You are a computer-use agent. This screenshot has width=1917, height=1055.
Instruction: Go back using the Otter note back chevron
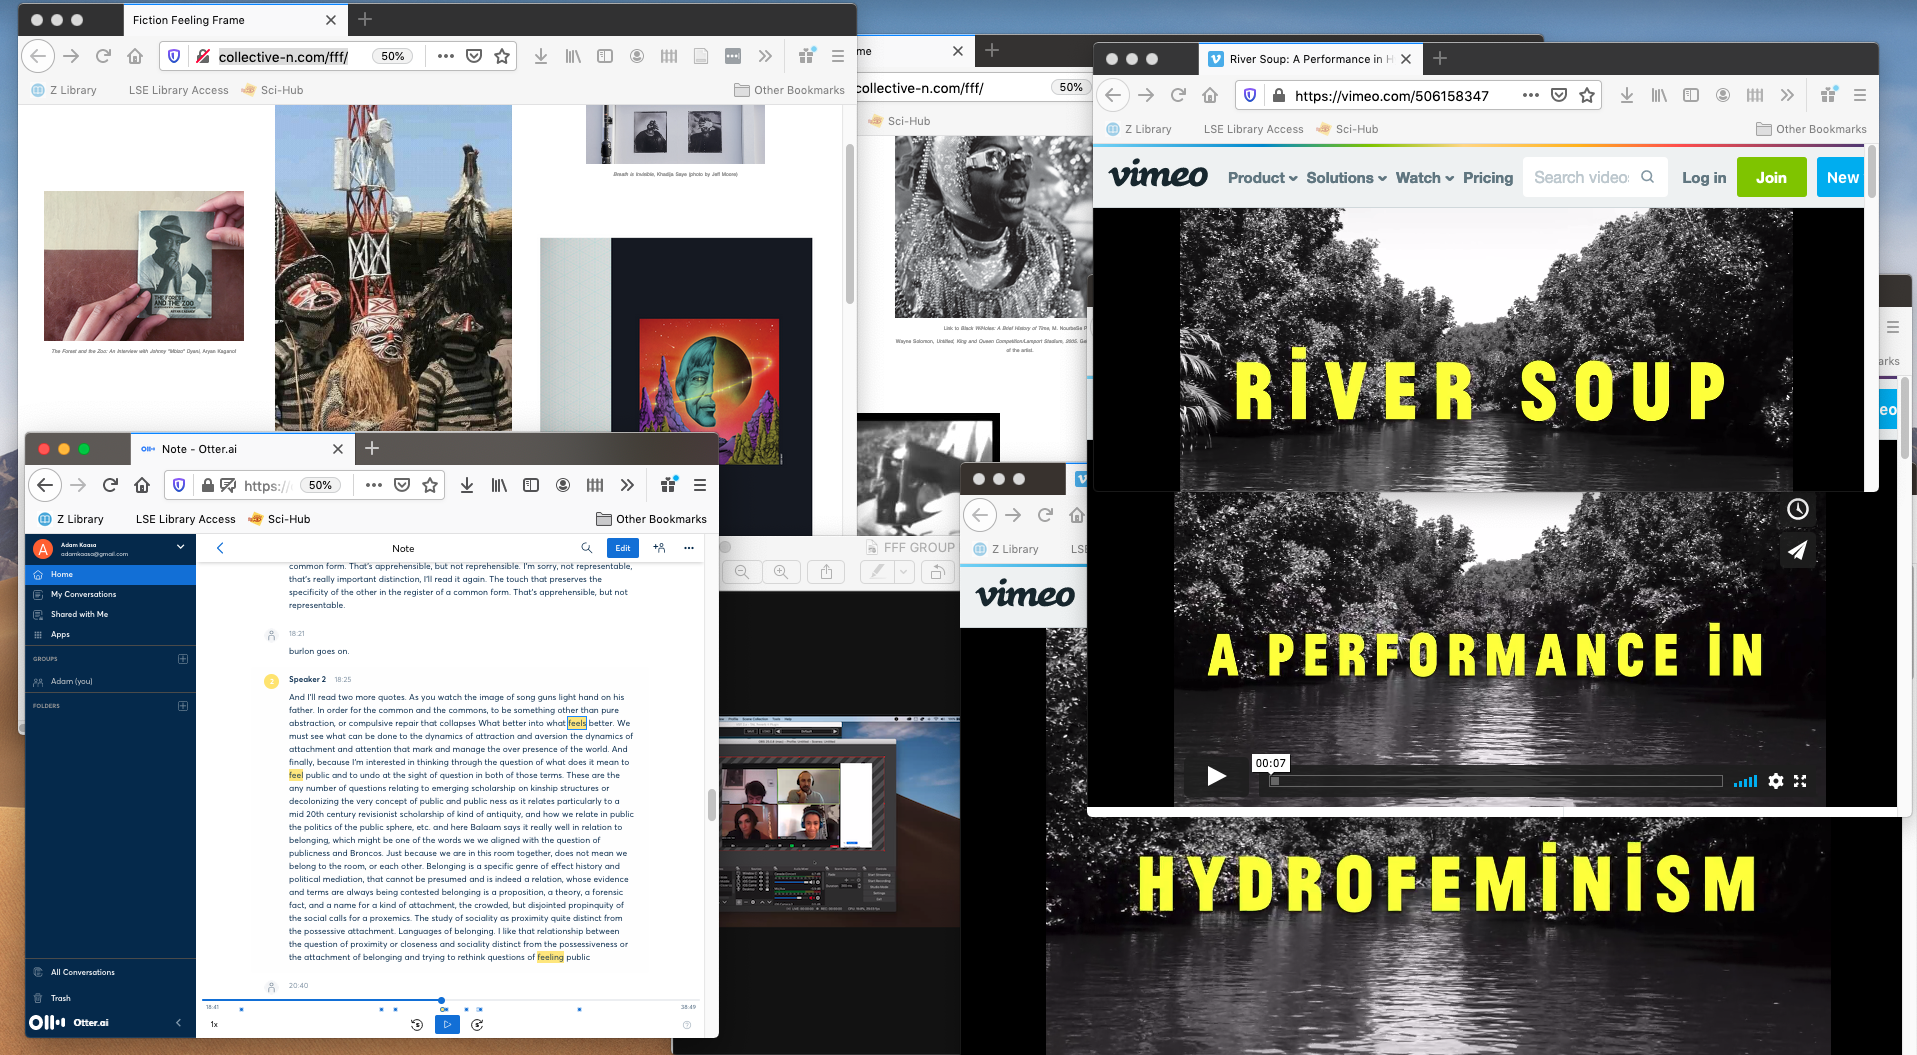[220, 548]
